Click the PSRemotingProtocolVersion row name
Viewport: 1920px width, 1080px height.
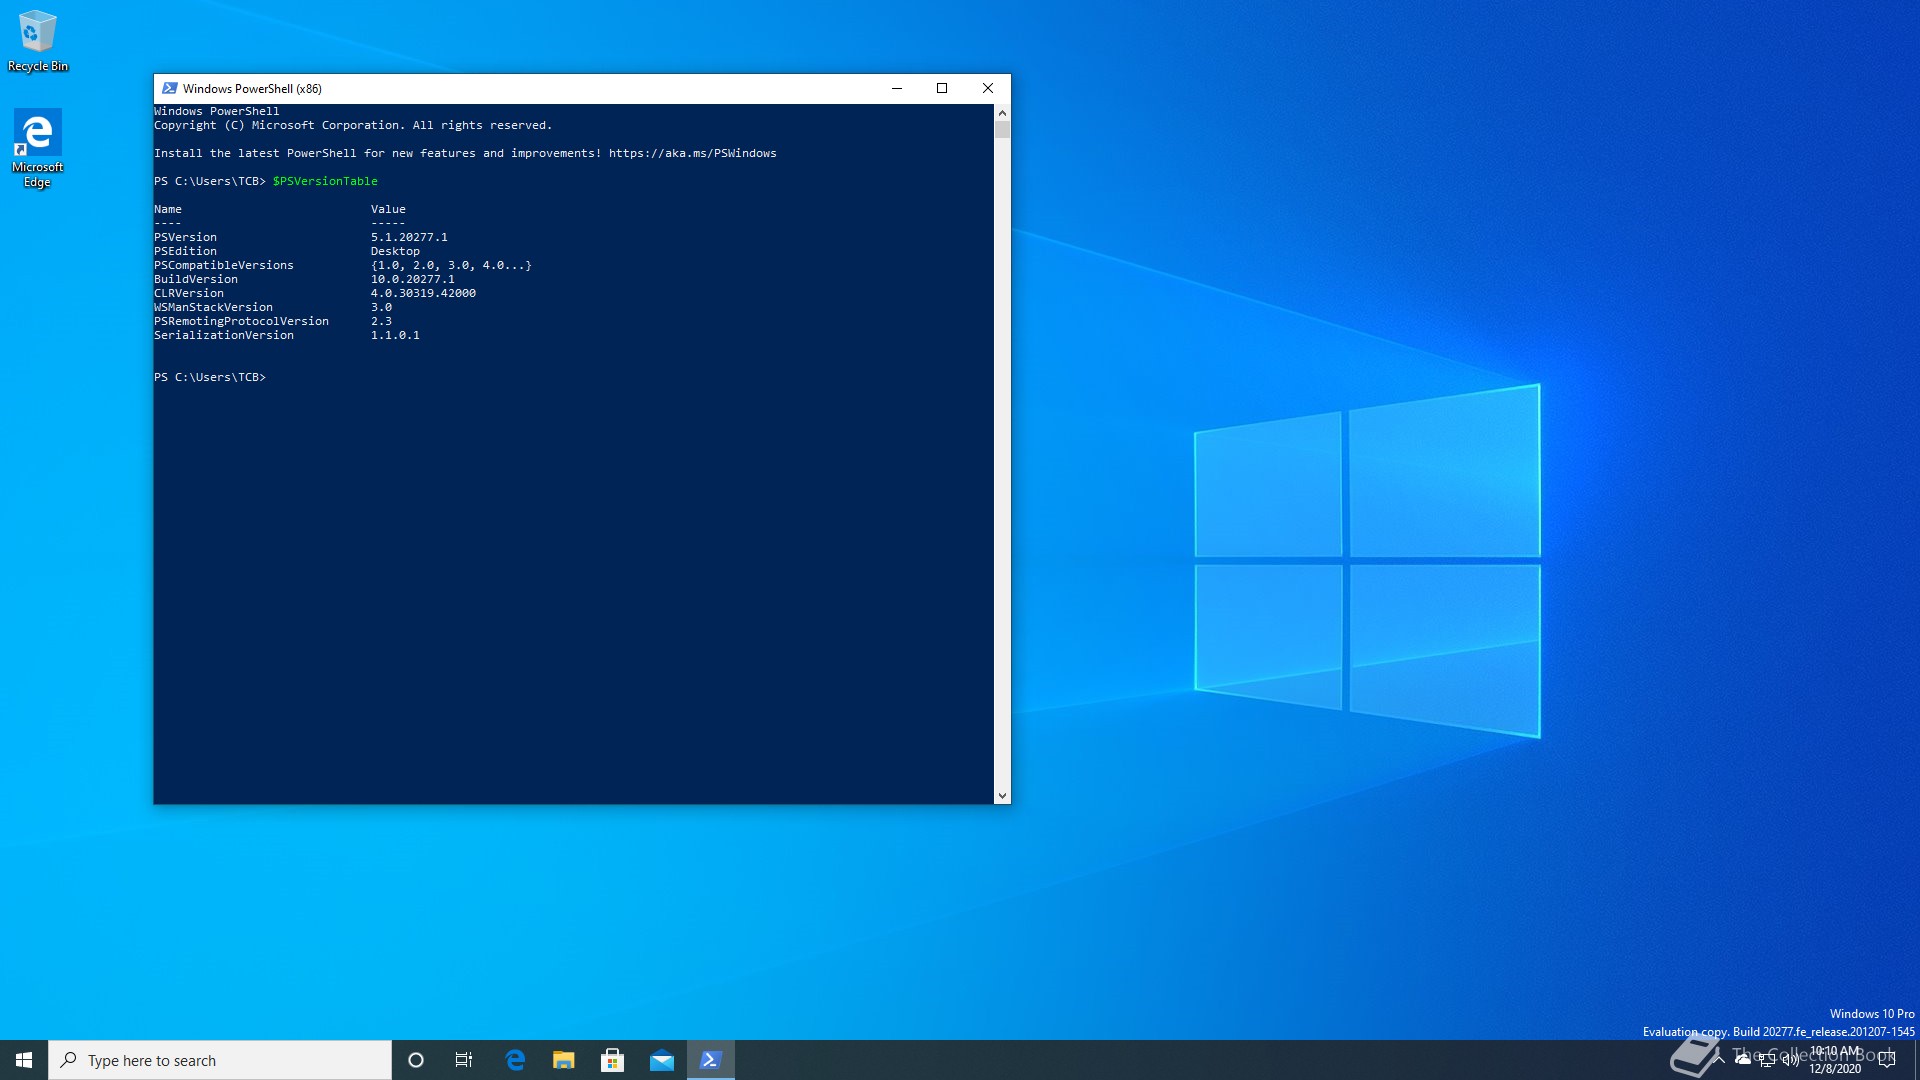click(x=241, y=321)
